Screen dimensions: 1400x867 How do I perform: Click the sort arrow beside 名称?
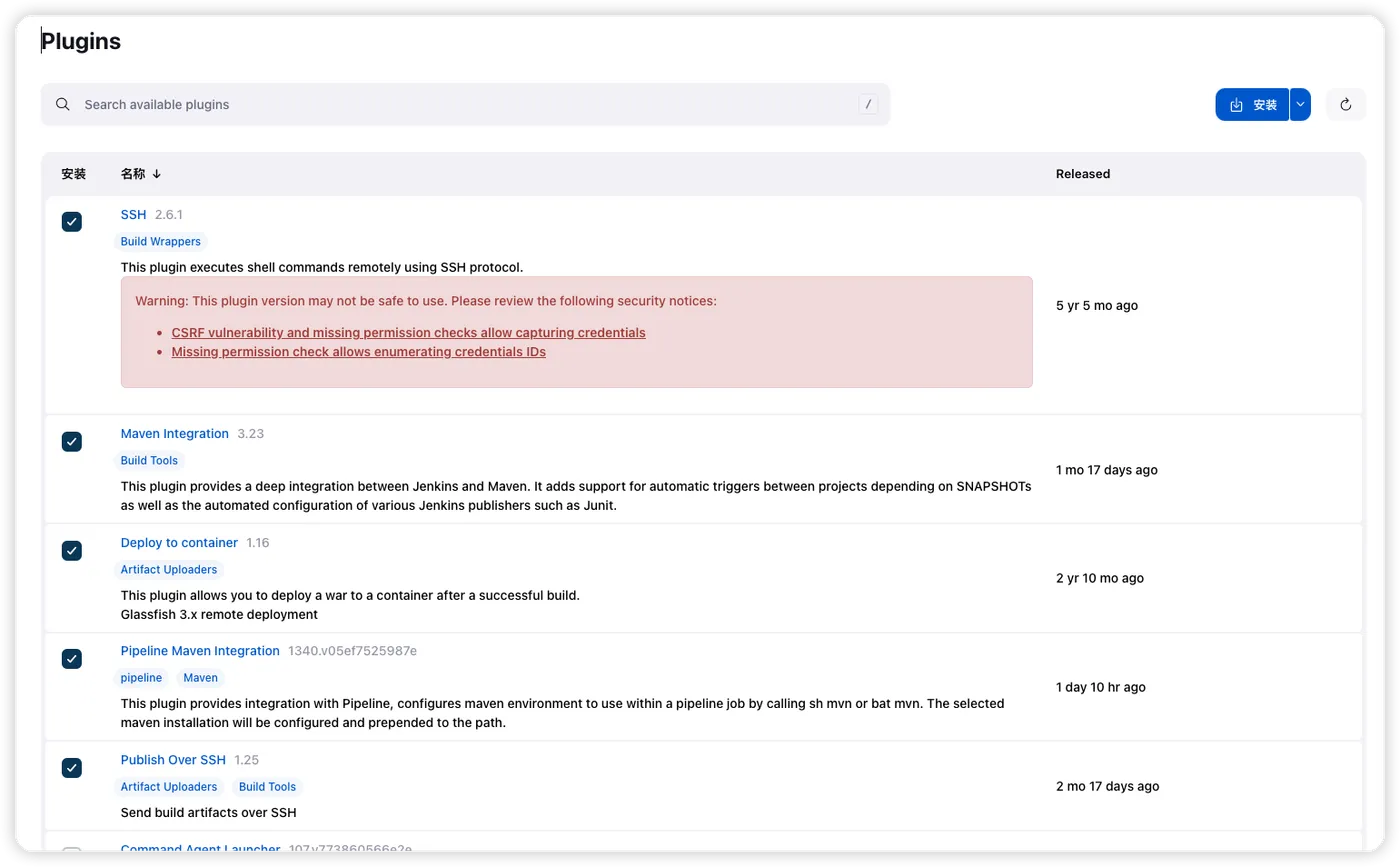click(x=157, y=174)
